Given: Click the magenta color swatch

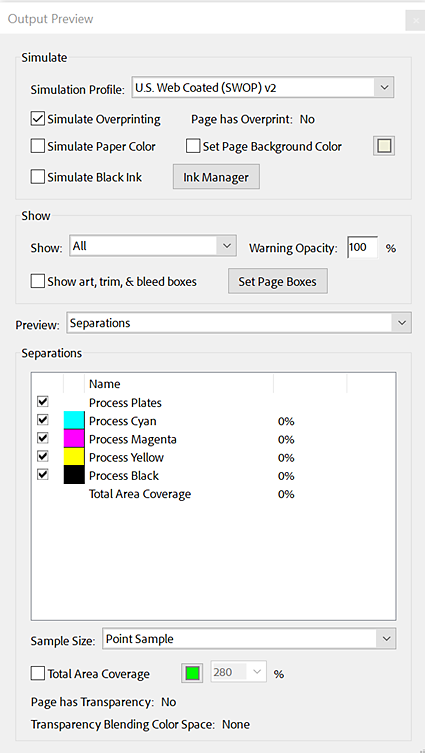Looking at the screenshot, I should [x=74, y=438].
